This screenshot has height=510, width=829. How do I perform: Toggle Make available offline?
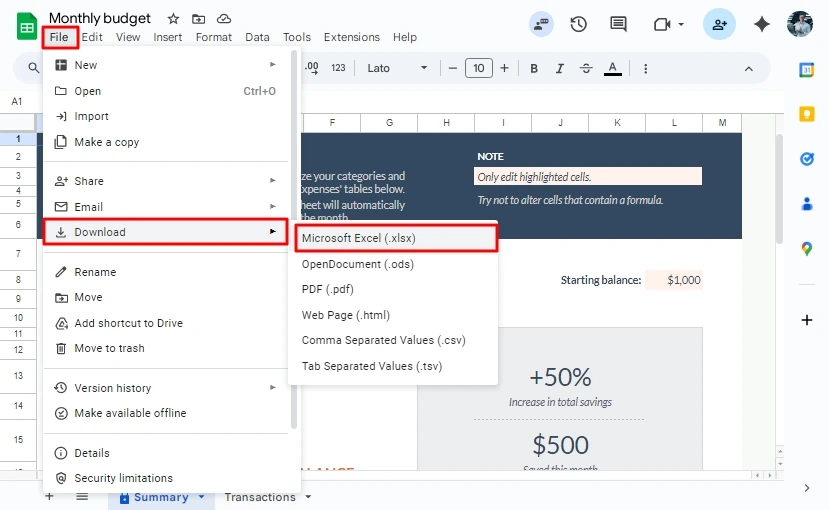click(166, 413)
